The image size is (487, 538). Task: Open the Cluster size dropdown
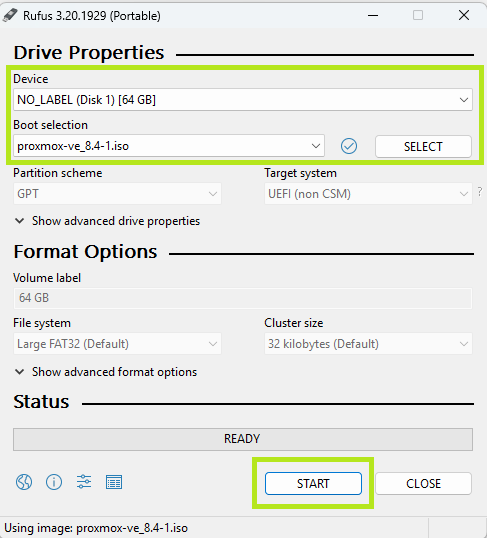pyautogui.click(x=368, y=343)
